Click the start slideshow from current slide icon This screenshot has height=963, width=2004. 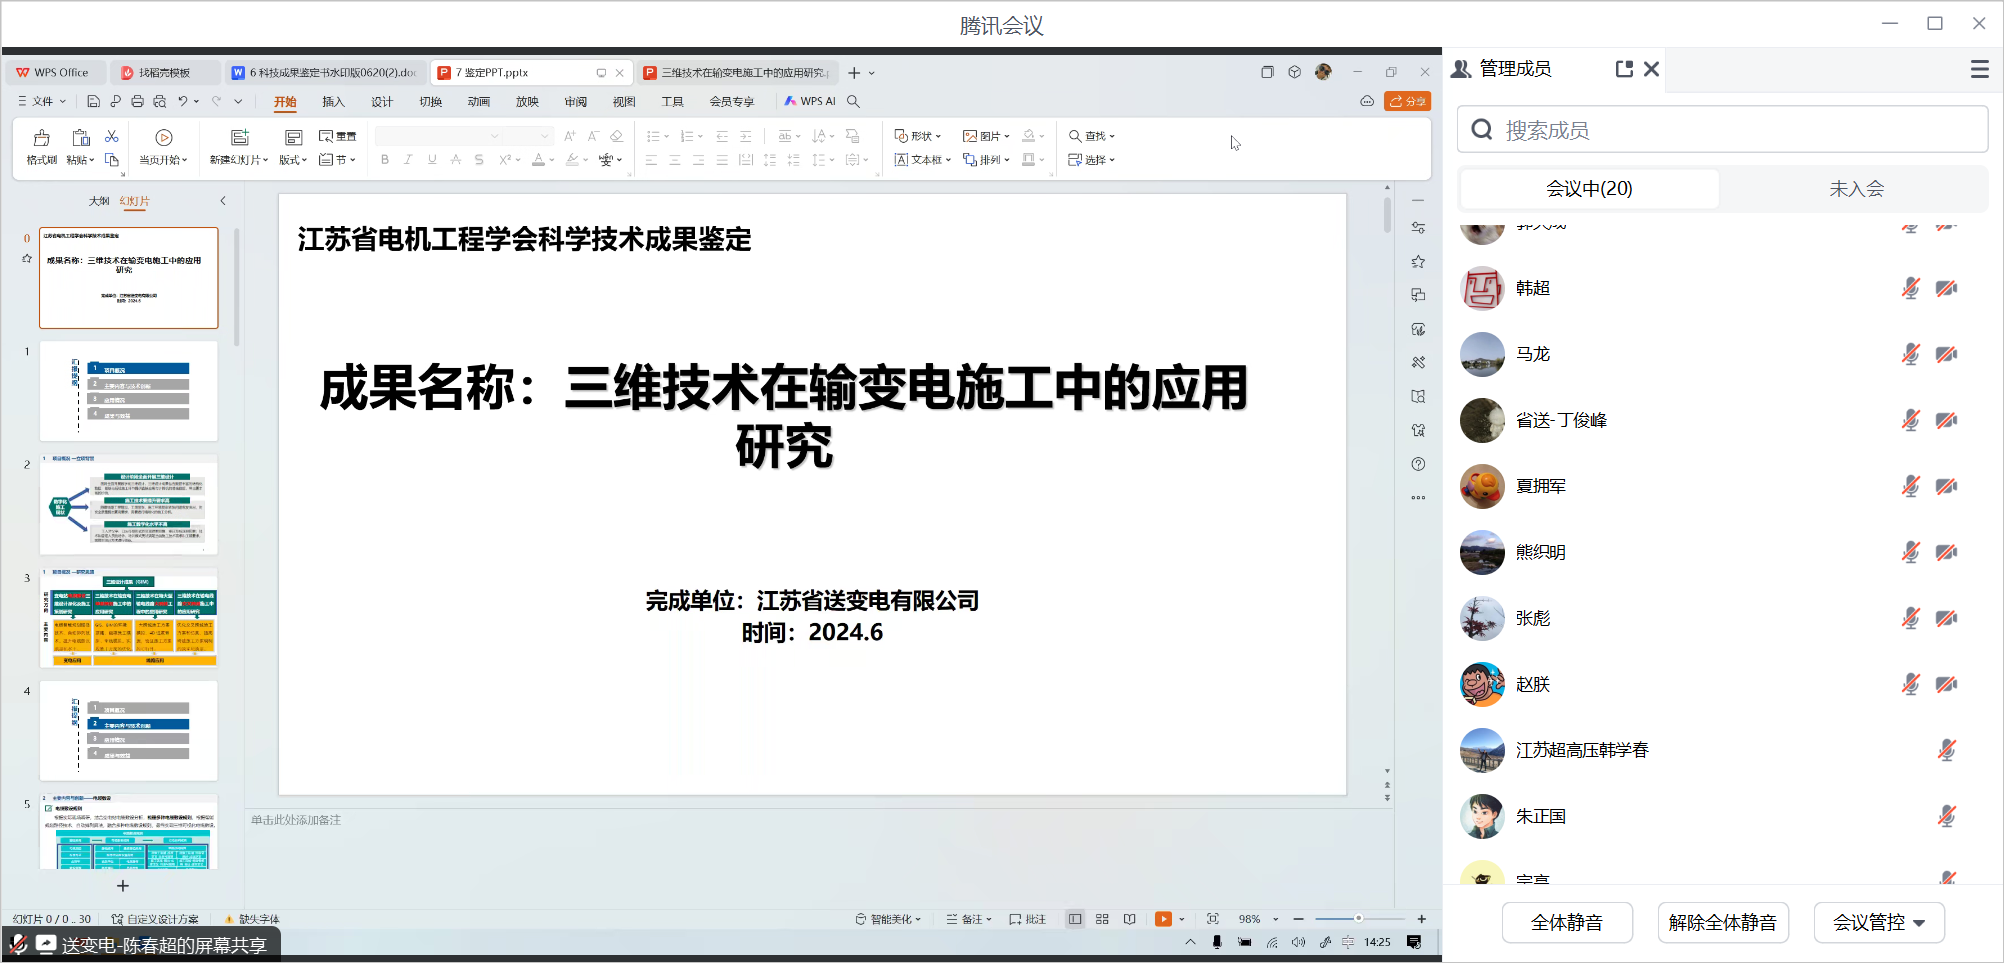point(164,146)
